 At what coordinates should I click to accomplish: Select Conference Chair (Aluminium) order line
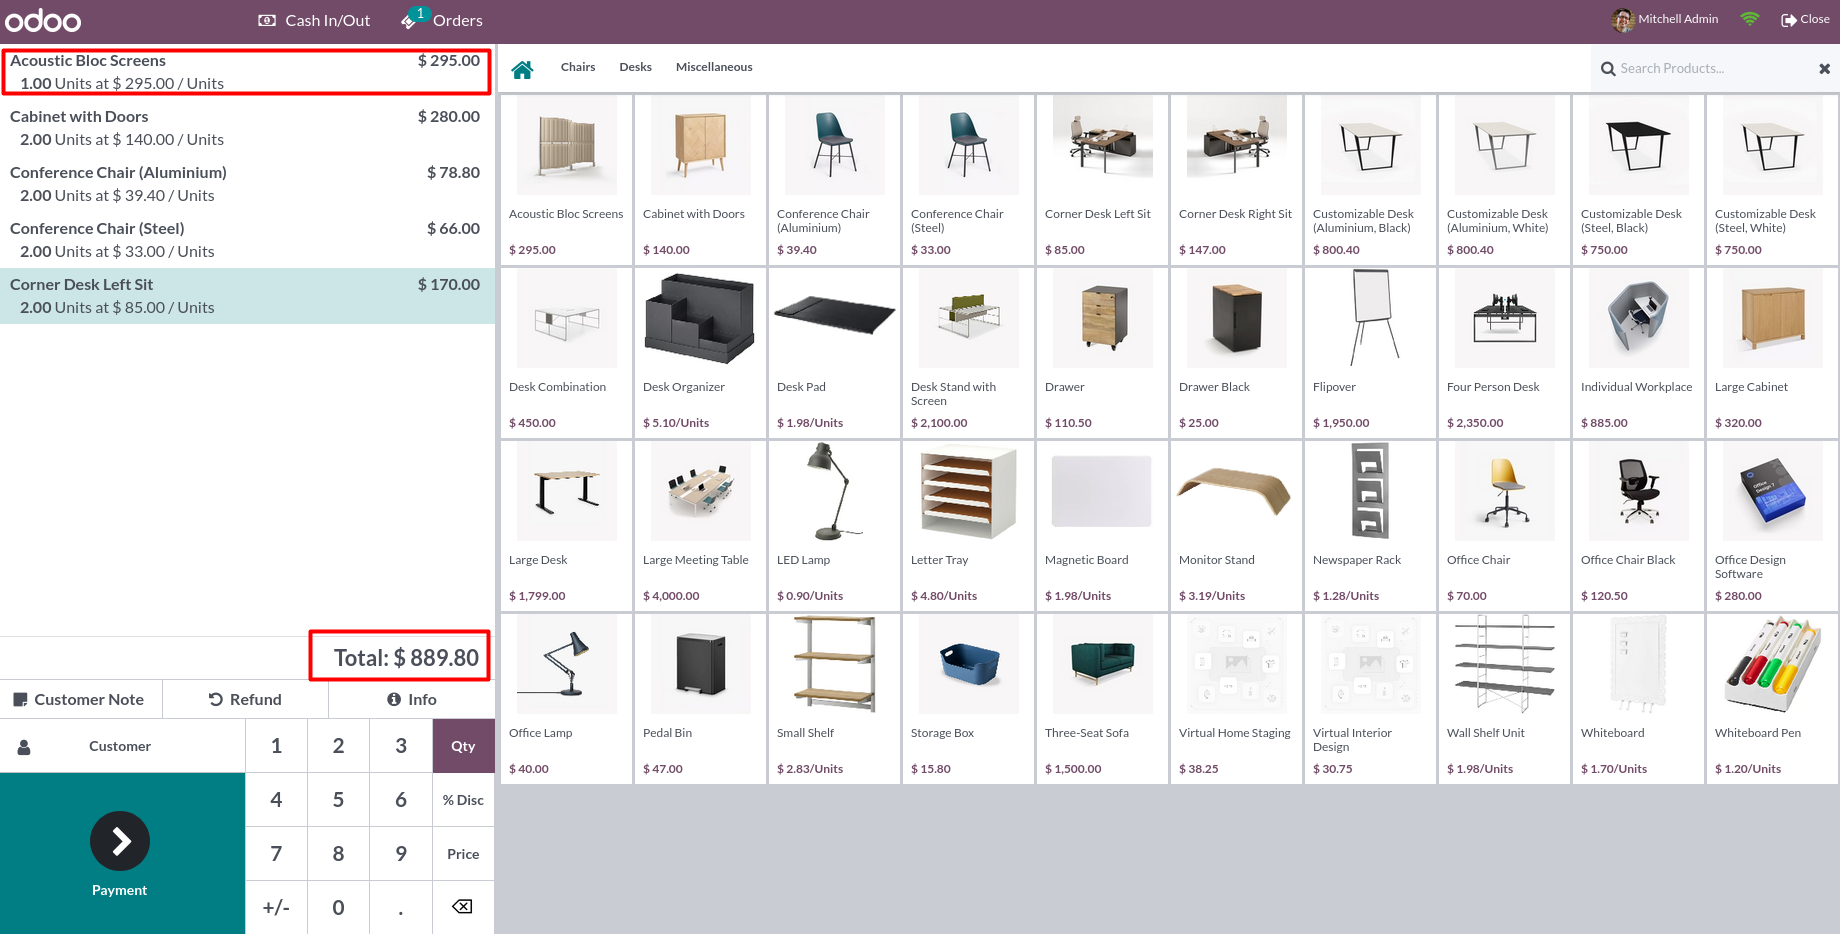pyautogui.click(x=247, y=184)
